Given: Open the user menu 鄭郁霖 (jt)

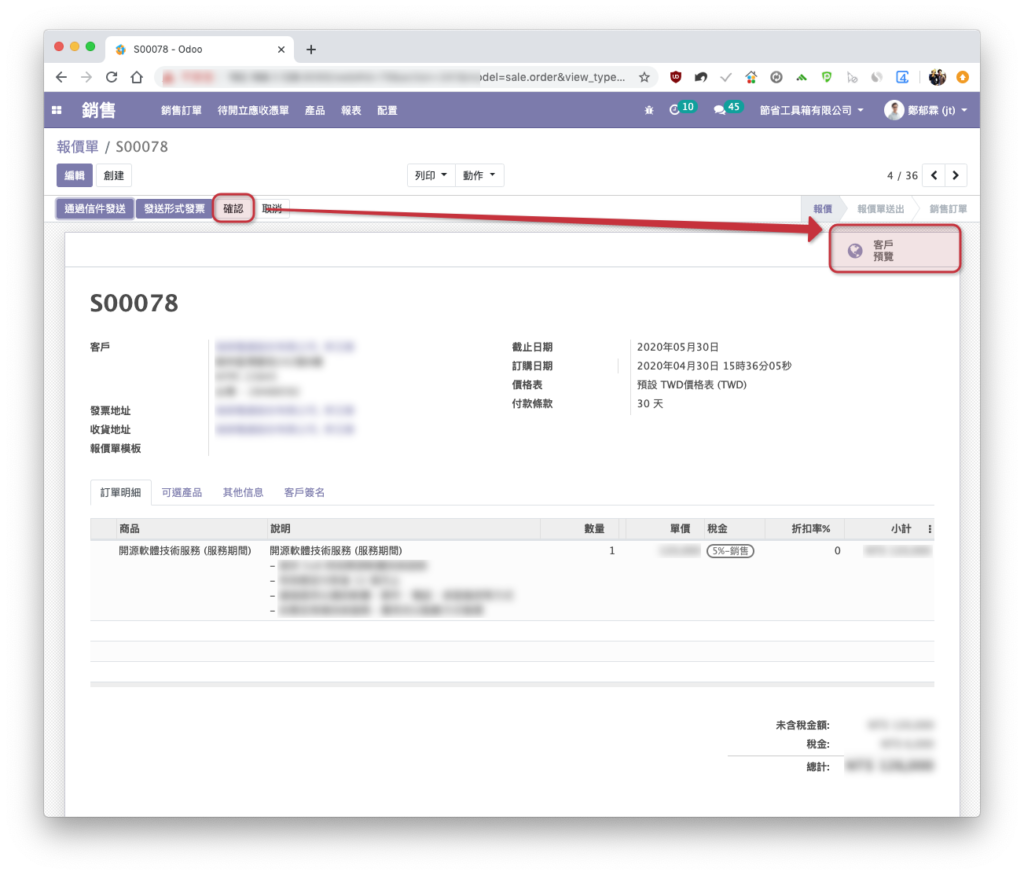Looking at the screenshot, I should 926,110.
